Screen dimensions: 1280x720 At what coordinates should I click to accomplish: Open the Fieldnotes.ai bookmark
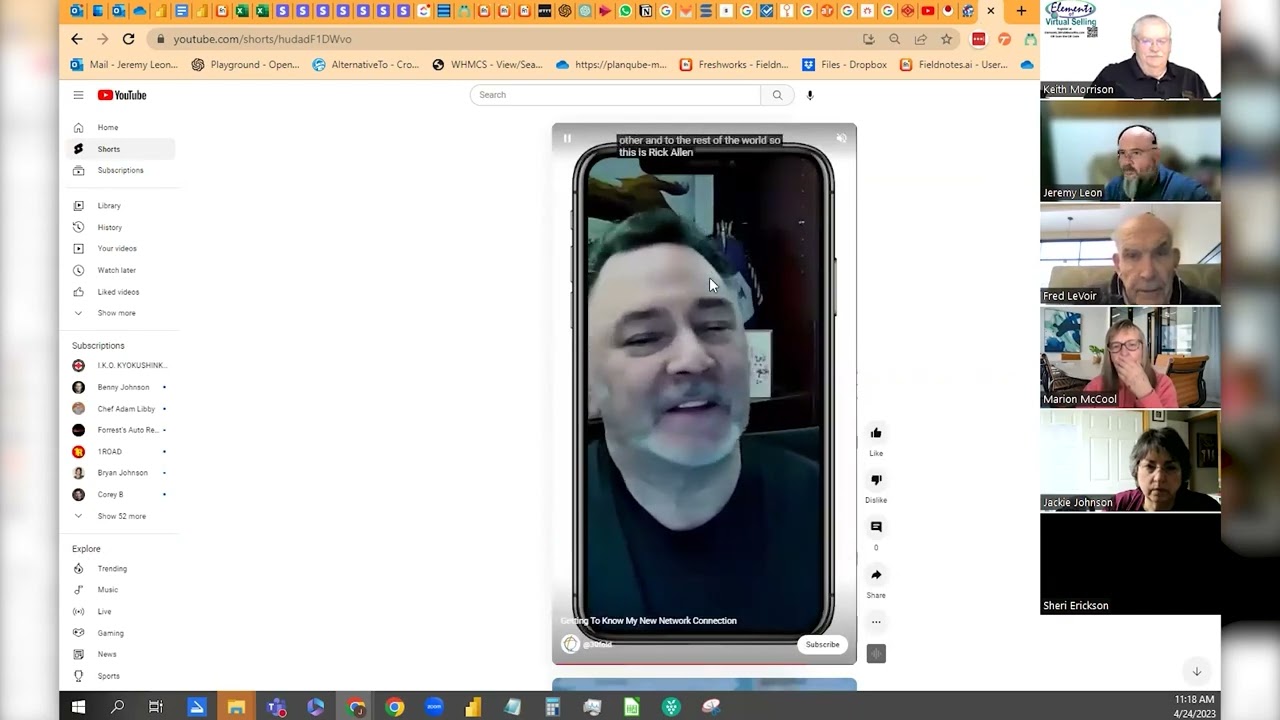(954, 65)
